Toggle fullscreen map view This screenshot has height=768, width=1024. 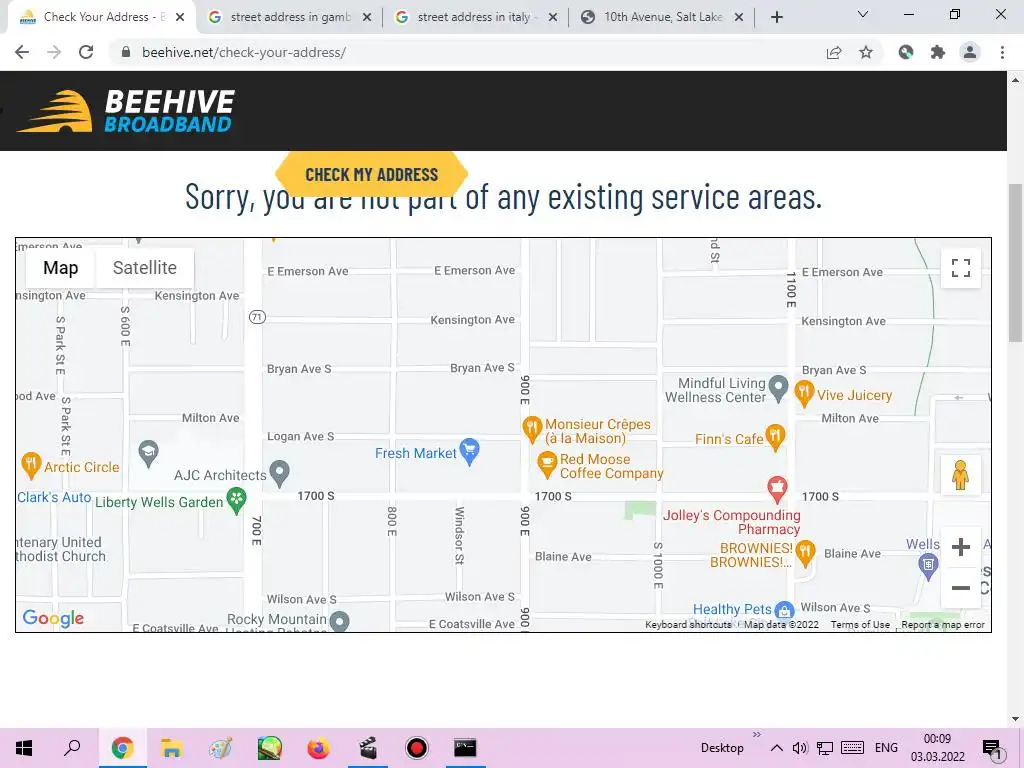(961, 268)
